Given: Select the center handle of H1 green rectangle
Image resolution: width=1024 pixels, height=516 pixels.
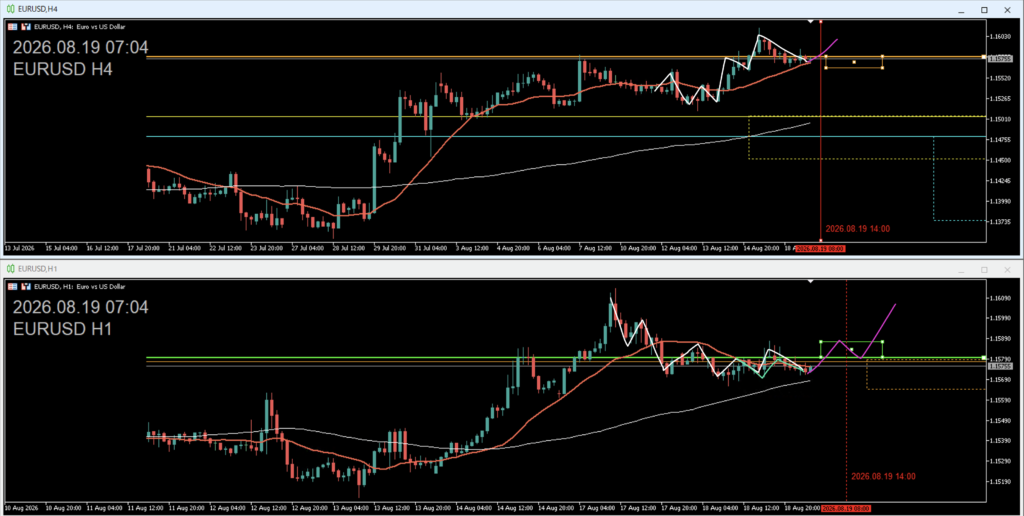Looking at the screenshot, I should tap(852, 349).
